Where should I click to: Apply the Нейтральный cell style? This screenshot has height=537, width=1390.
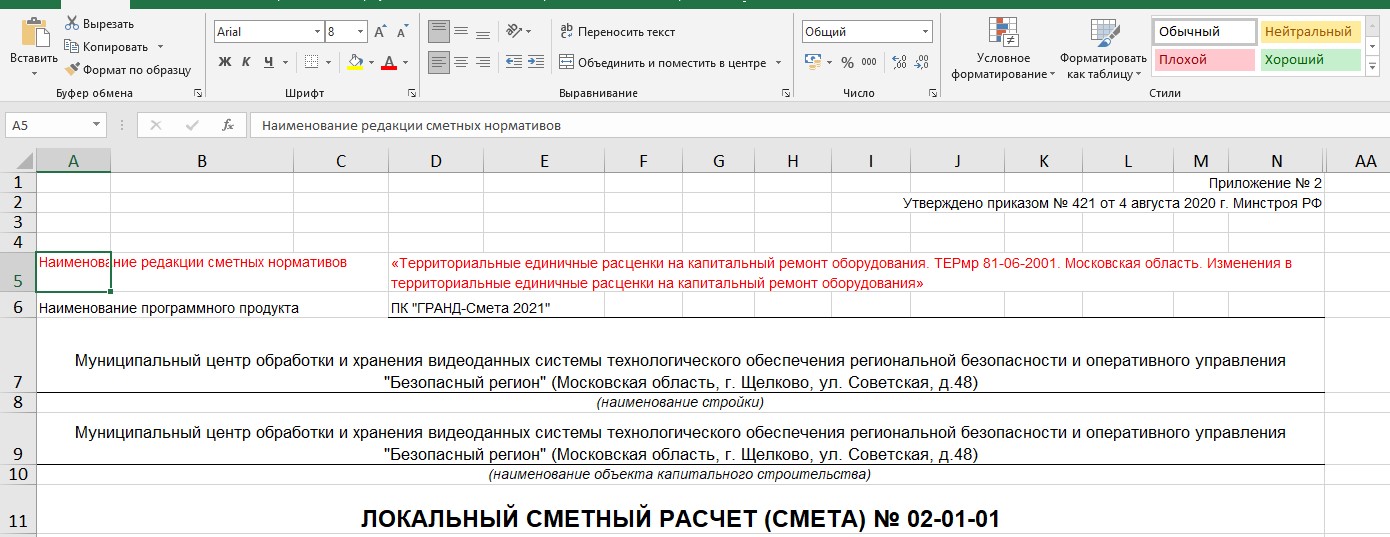pos(1310,32)
